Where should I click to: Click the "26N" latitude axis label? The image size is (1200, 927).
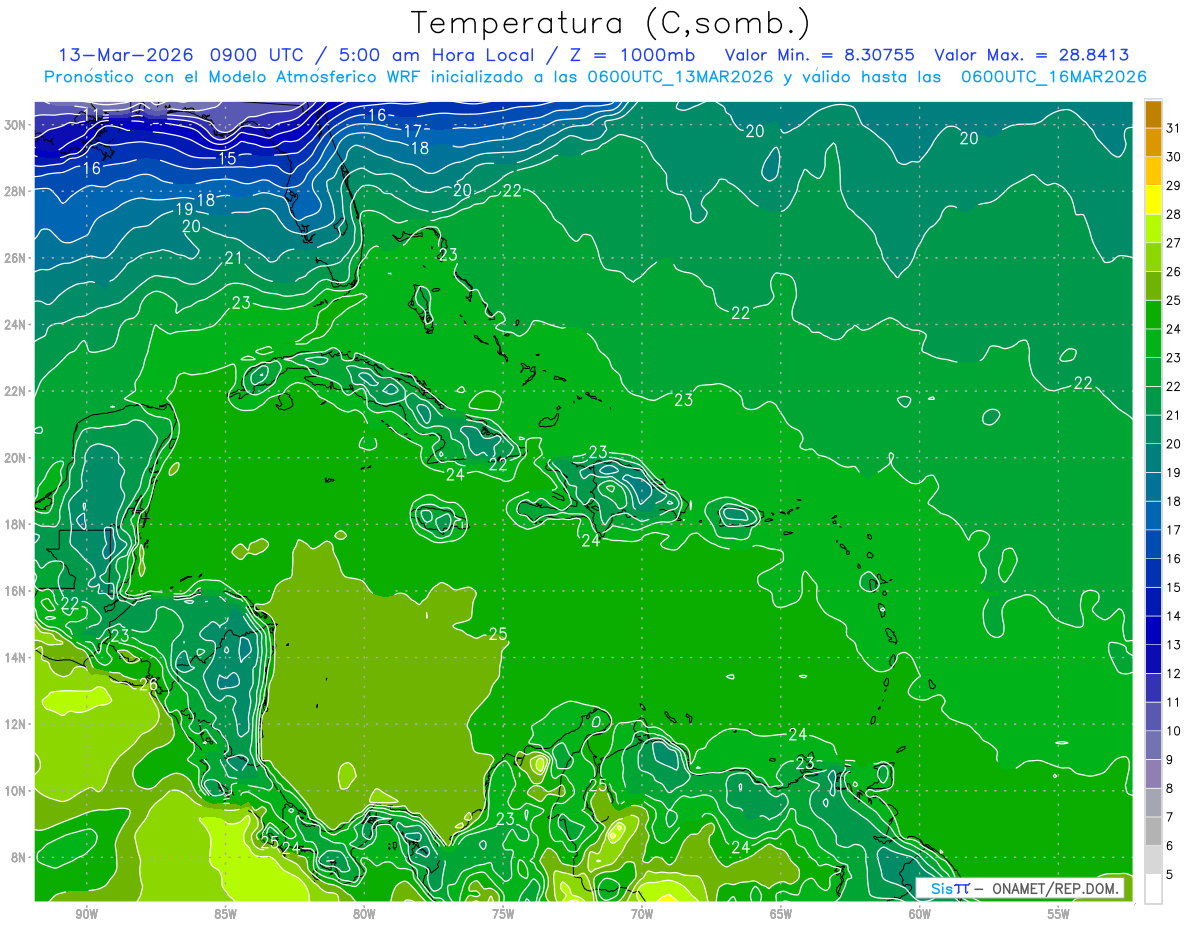15,258
